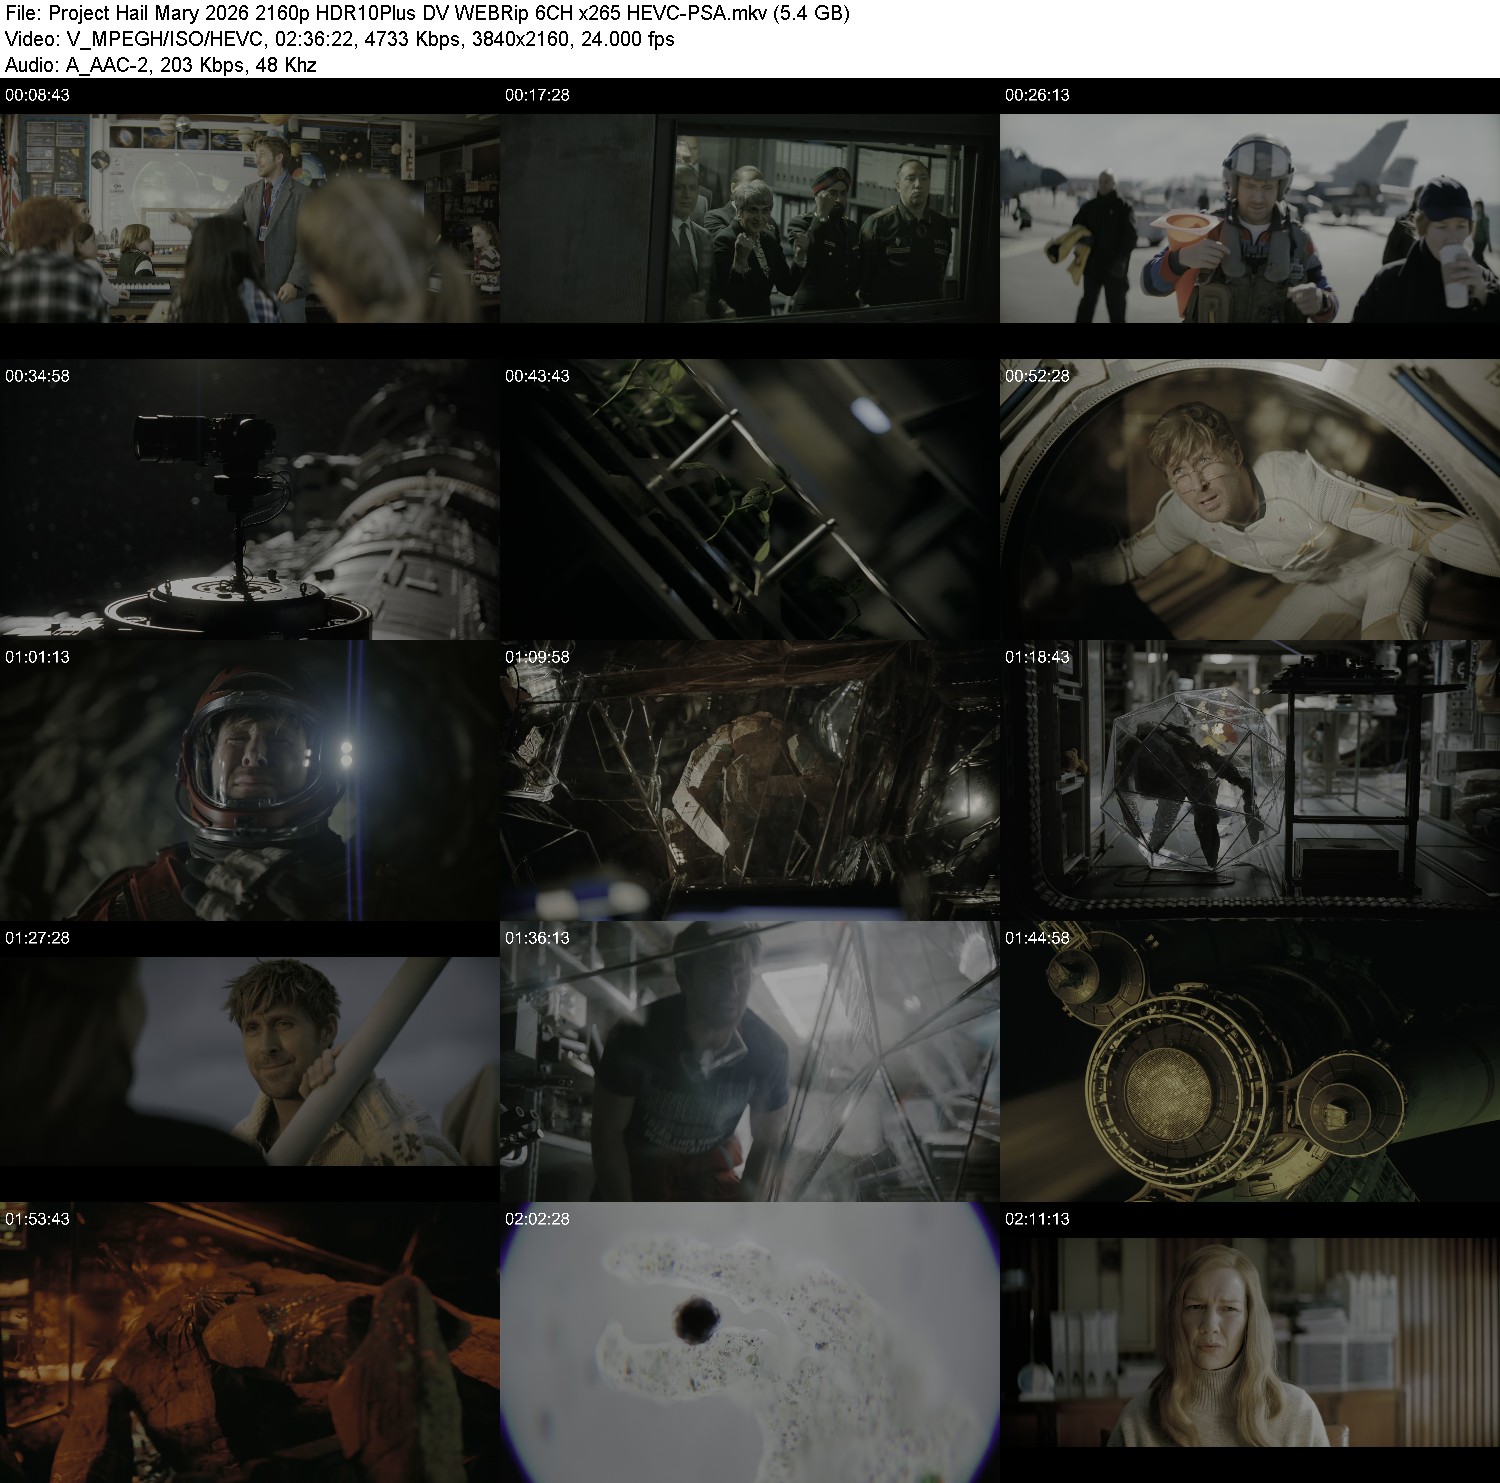
Task: Click the Audio info line showing A_AAC-2
Action: point(160,65)
